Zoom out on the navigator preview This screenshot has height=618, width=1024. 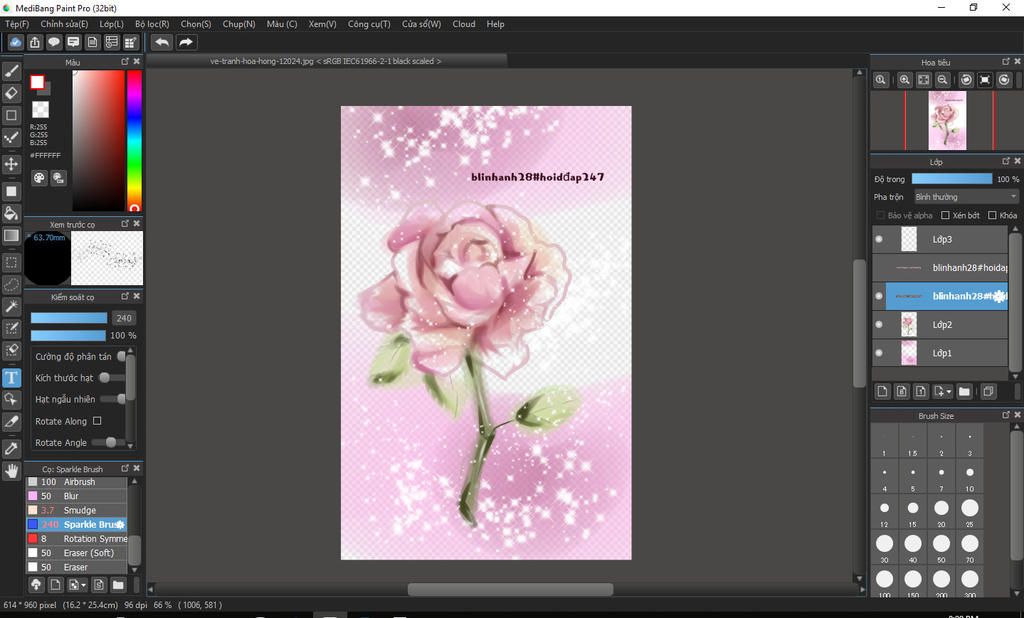942,80
